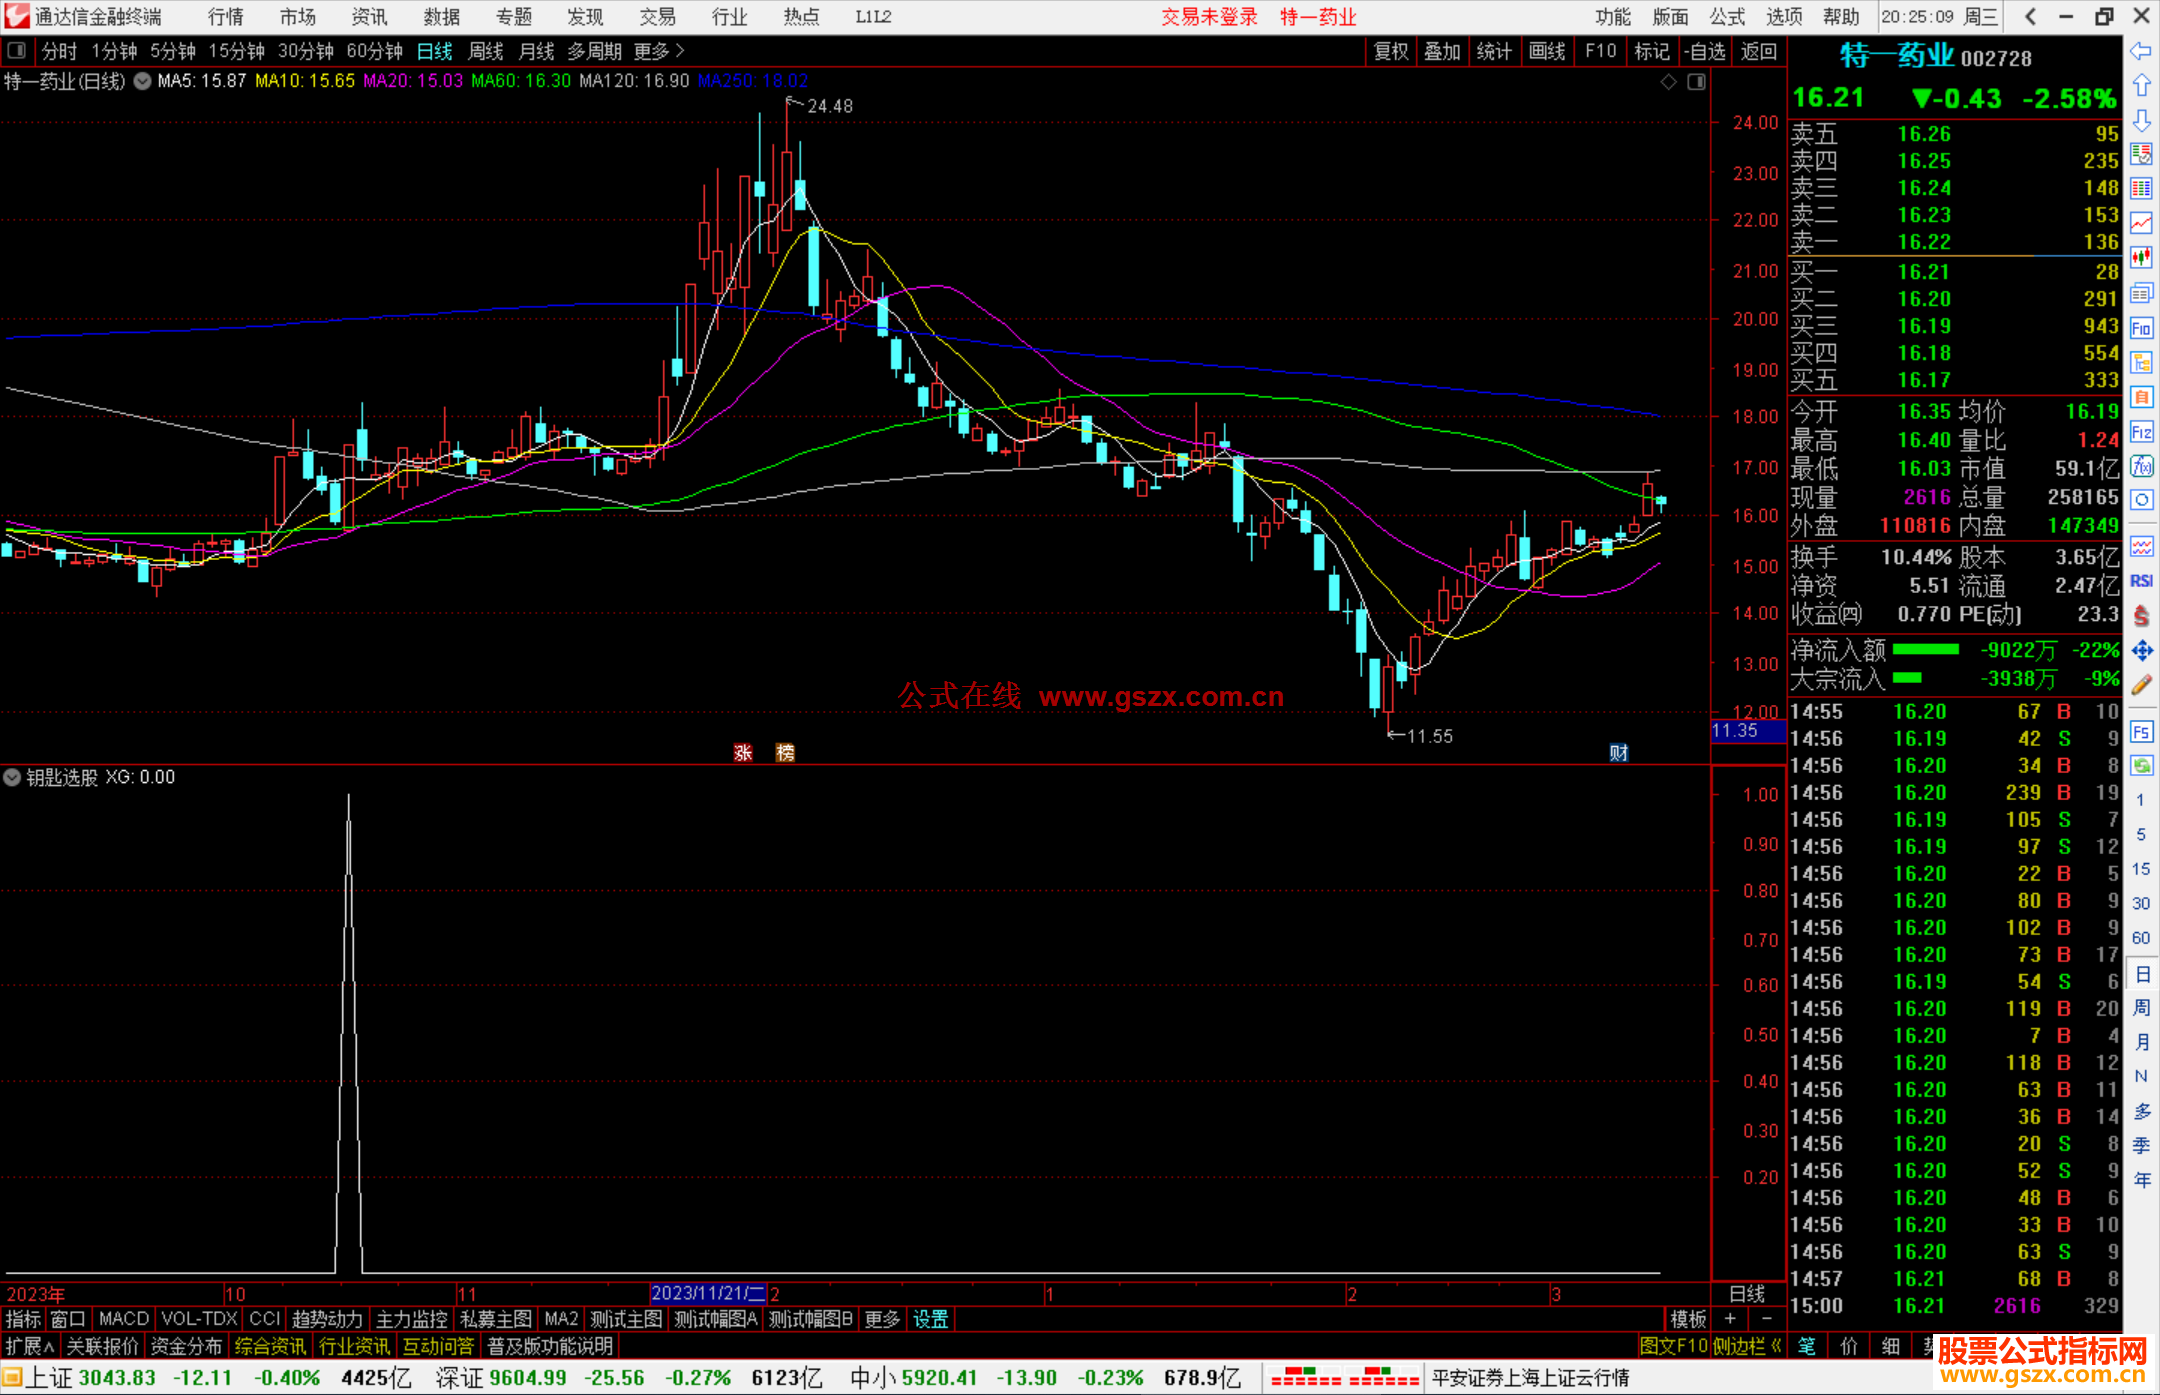Open the line trend chart sidebar icon
This screenshot has height=1395, width=2160.
pyautogui.click(x=2141, y=223)
